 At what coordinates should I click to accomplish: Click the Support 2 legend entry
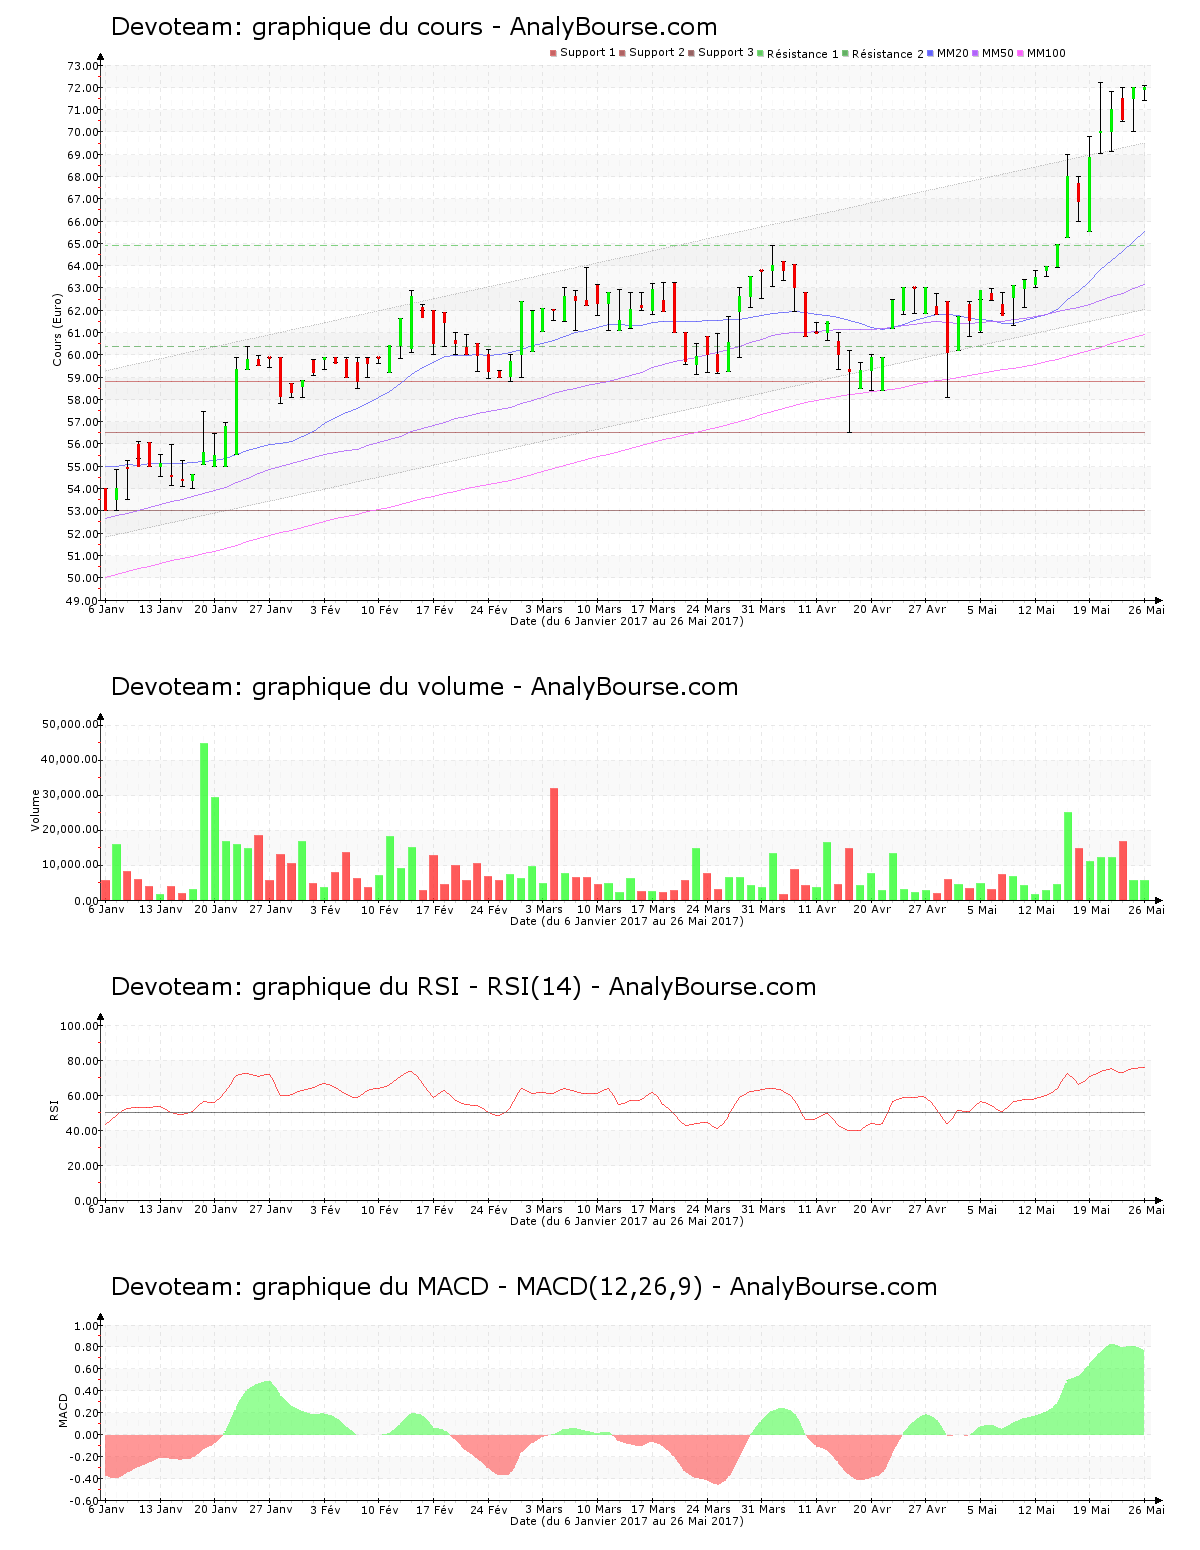[x=652, y=53]
